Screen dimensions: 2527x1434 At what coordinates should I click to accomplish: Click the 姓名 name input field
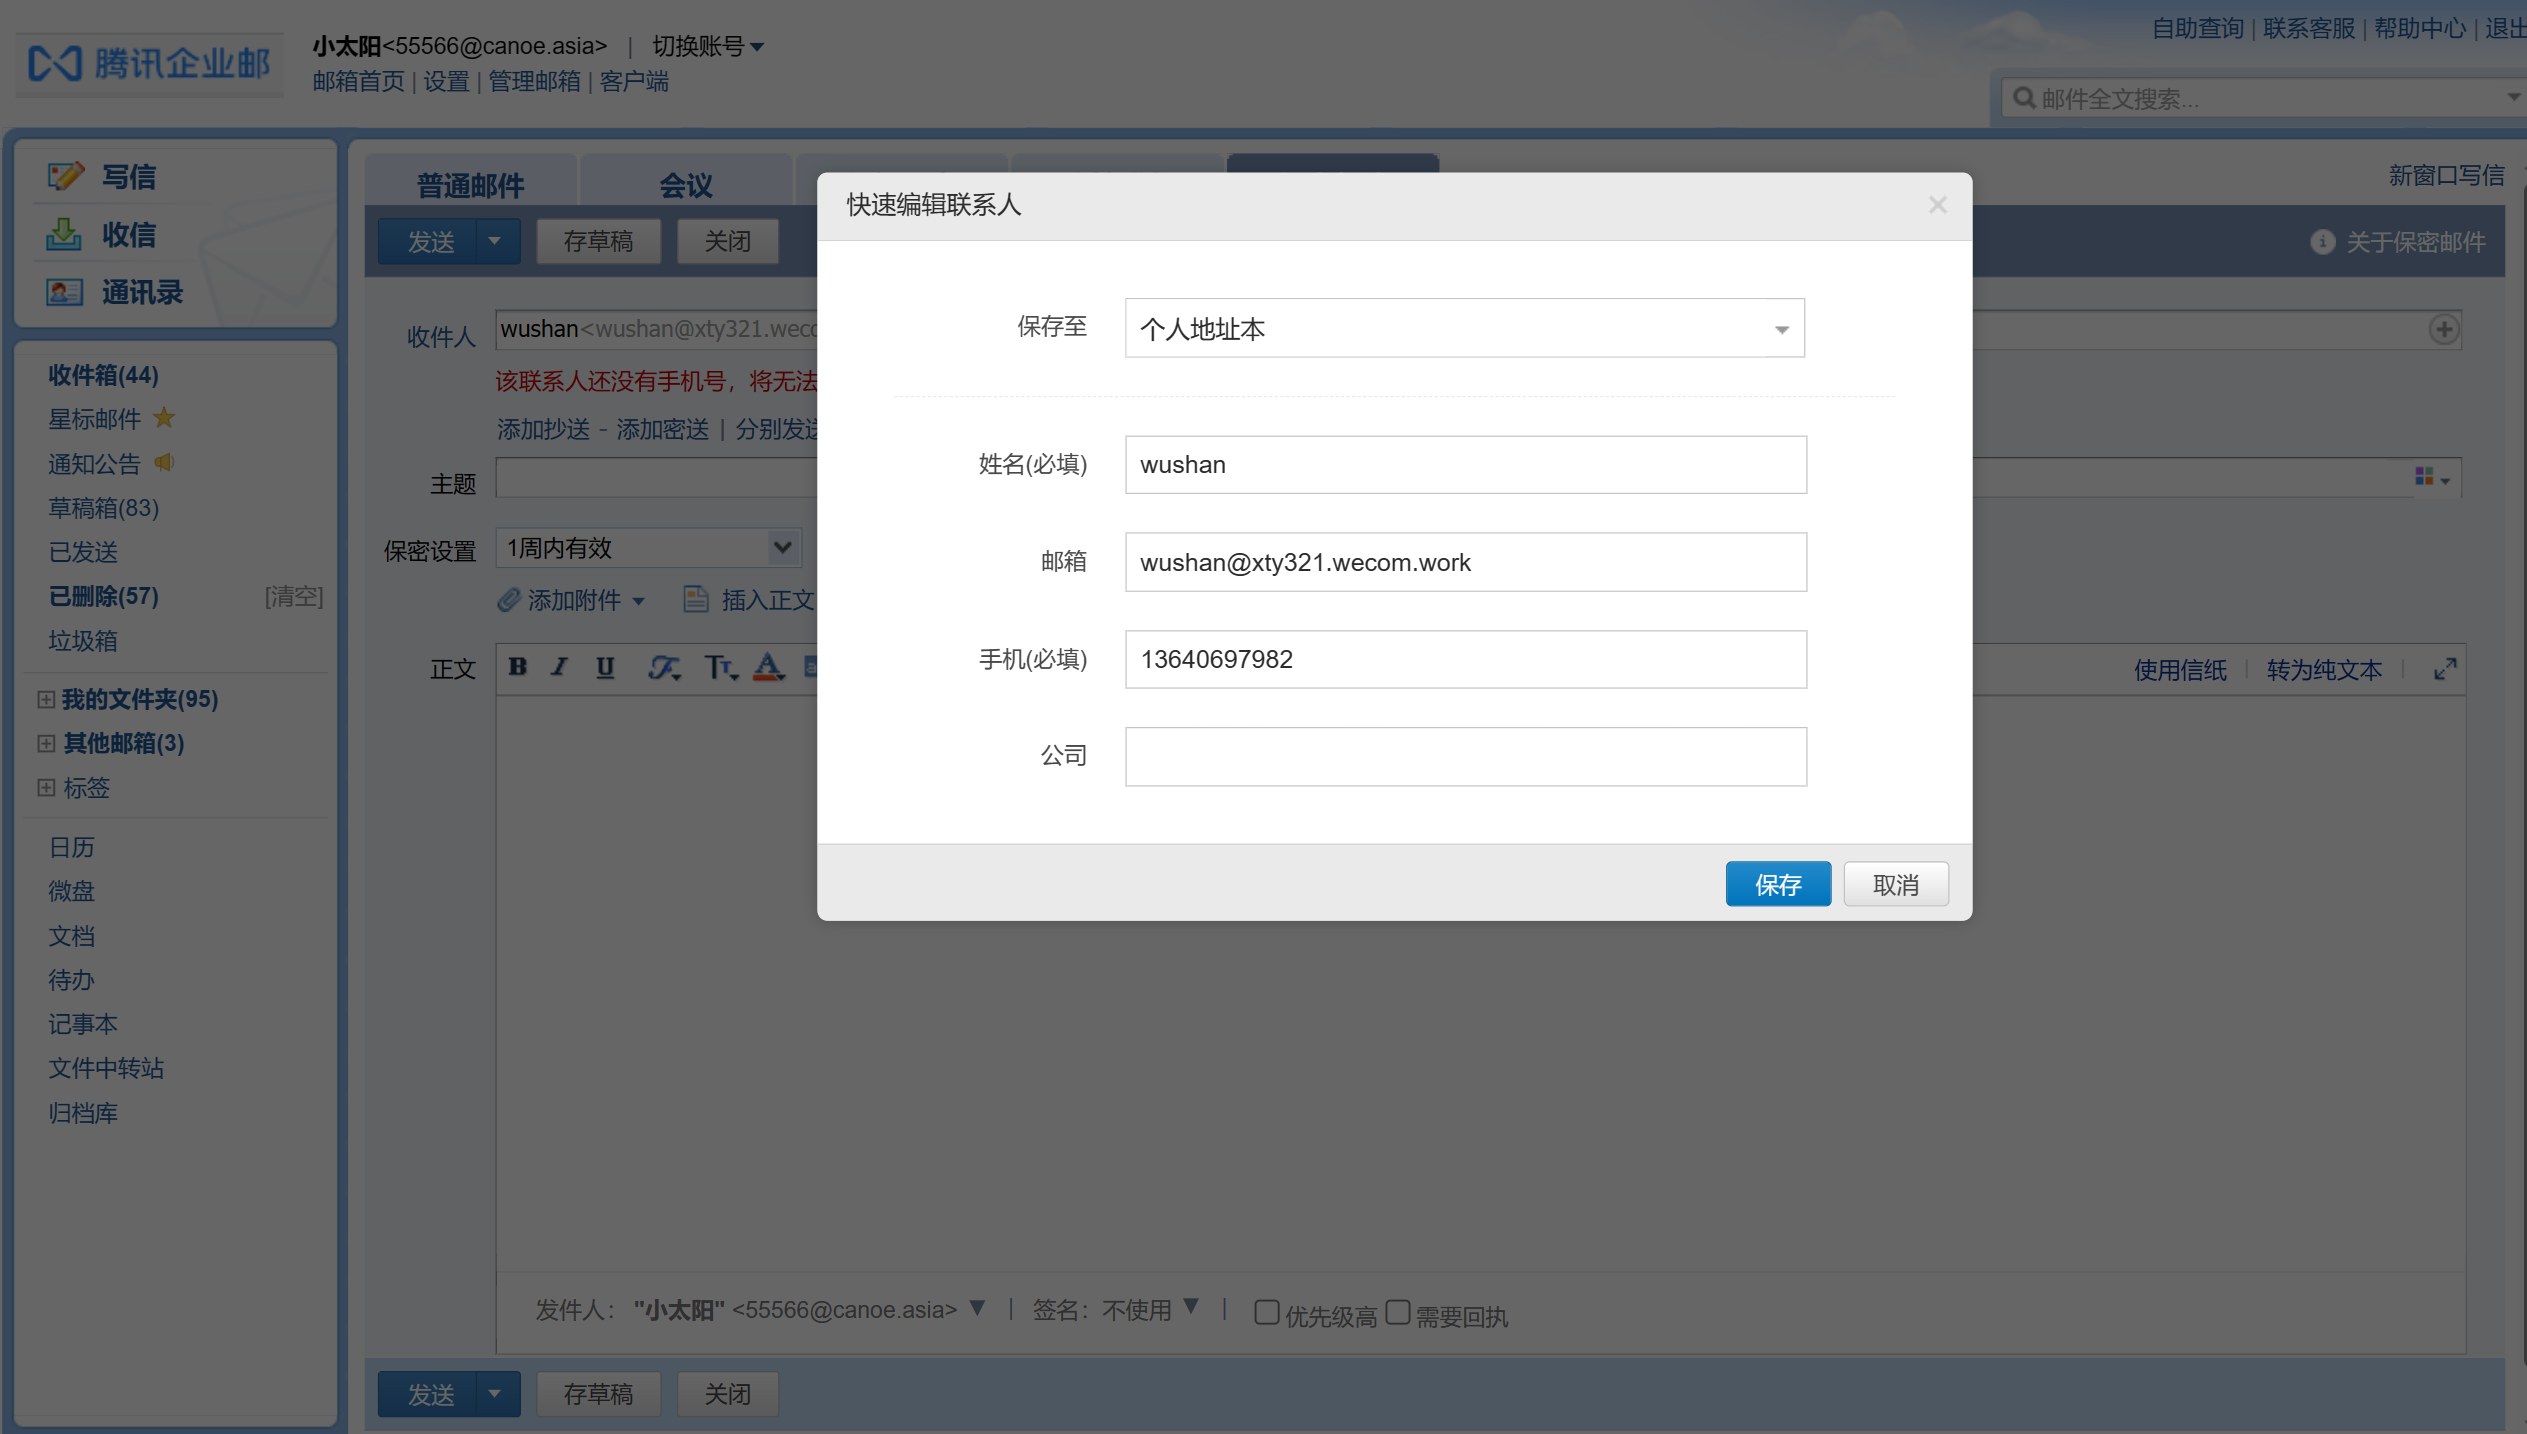pos(1465,464)
